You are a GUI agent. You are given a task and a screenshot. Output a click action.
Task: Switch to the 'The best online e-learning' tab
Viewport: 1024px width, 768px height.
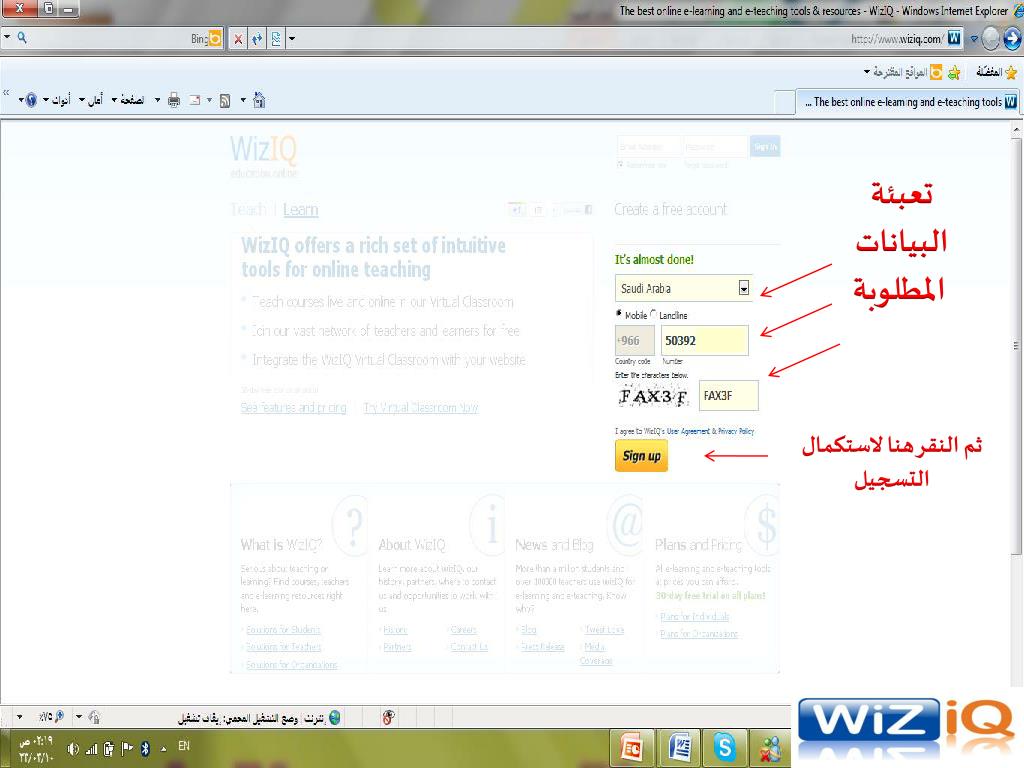[x=909, y=102]
